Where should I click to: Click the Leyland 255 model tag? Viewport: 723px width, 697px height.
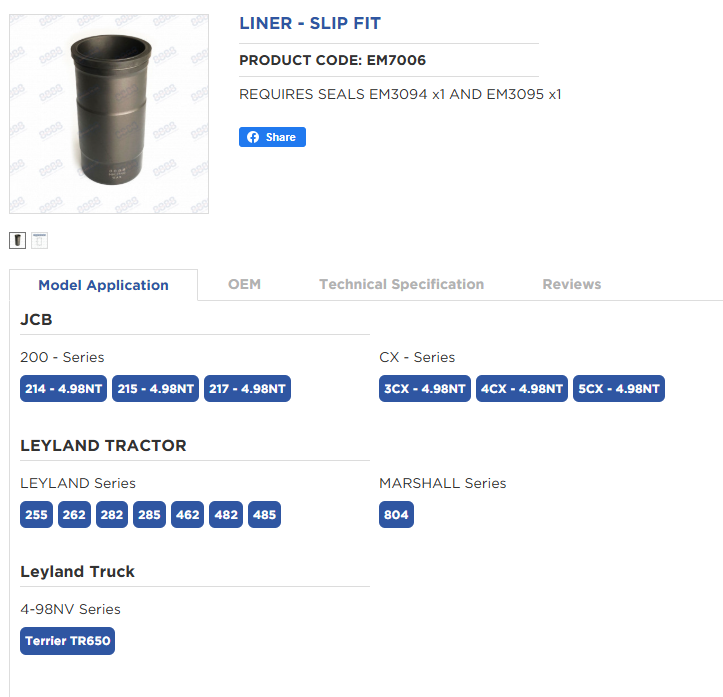click(x=37, y=515)
